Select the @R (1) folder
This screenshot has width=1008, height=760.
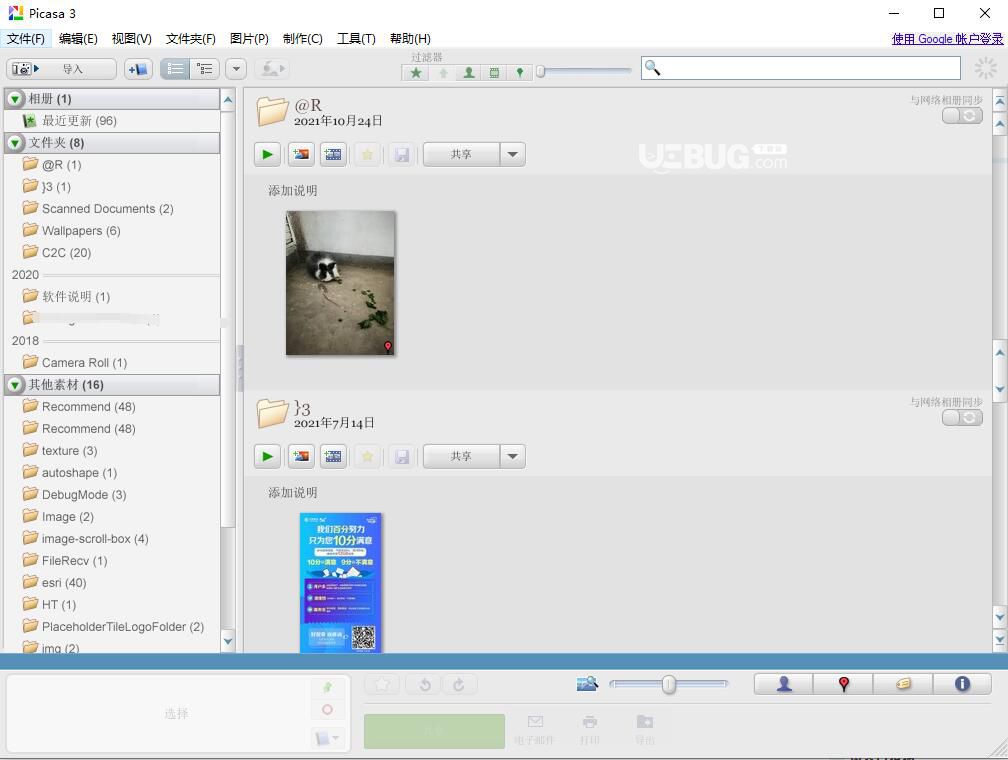pyautogui.click(x=61, y=165)
